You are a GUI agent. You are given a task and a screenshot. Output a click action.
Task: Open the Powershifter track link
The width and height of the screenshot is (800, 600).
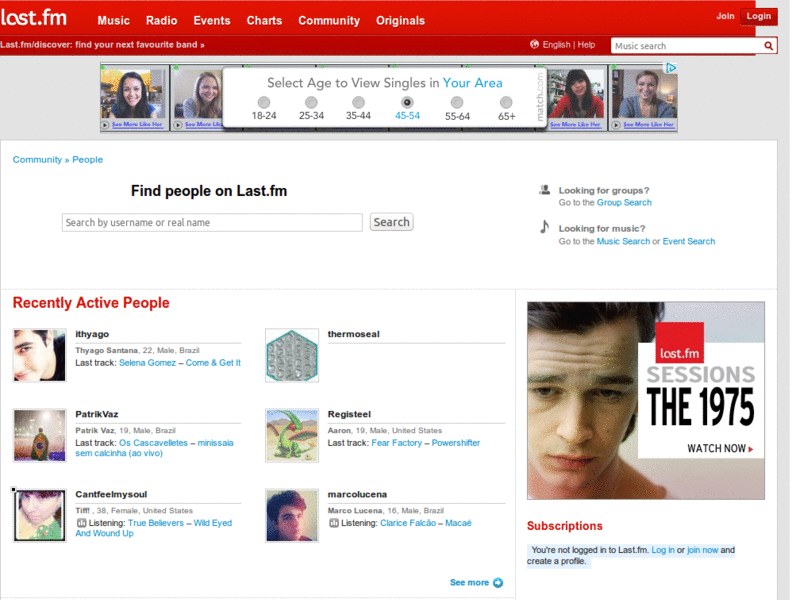point(456,443)
